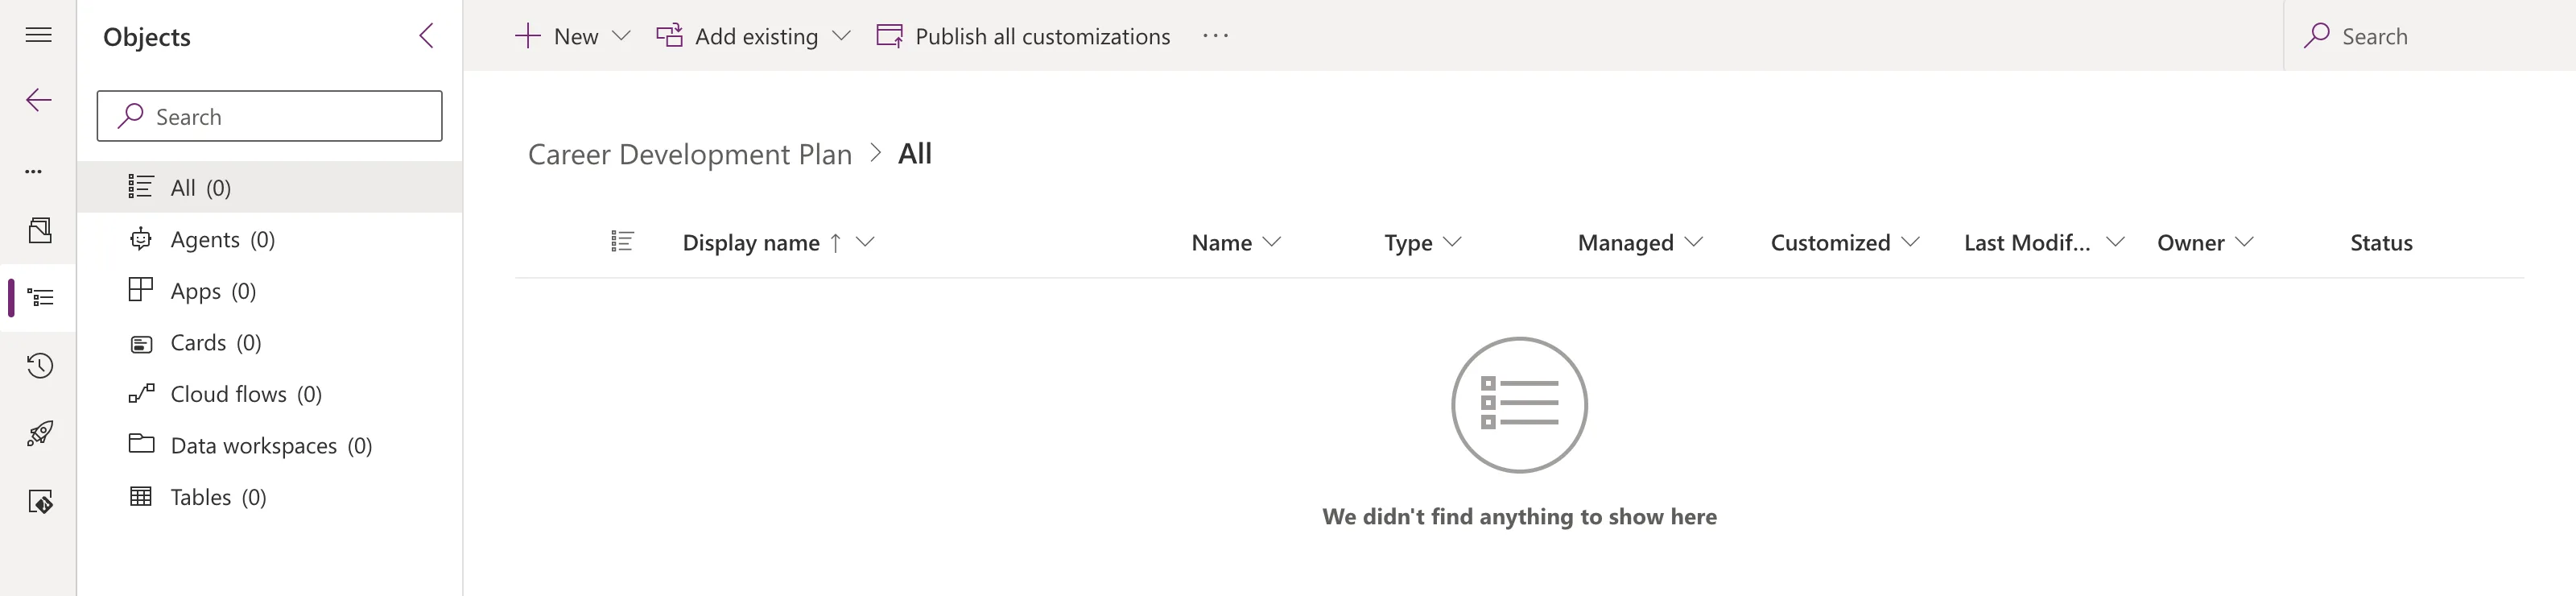Focus the Objects pane search box
This screenshot has height=596, width=2576.
(x=270, y=116)
